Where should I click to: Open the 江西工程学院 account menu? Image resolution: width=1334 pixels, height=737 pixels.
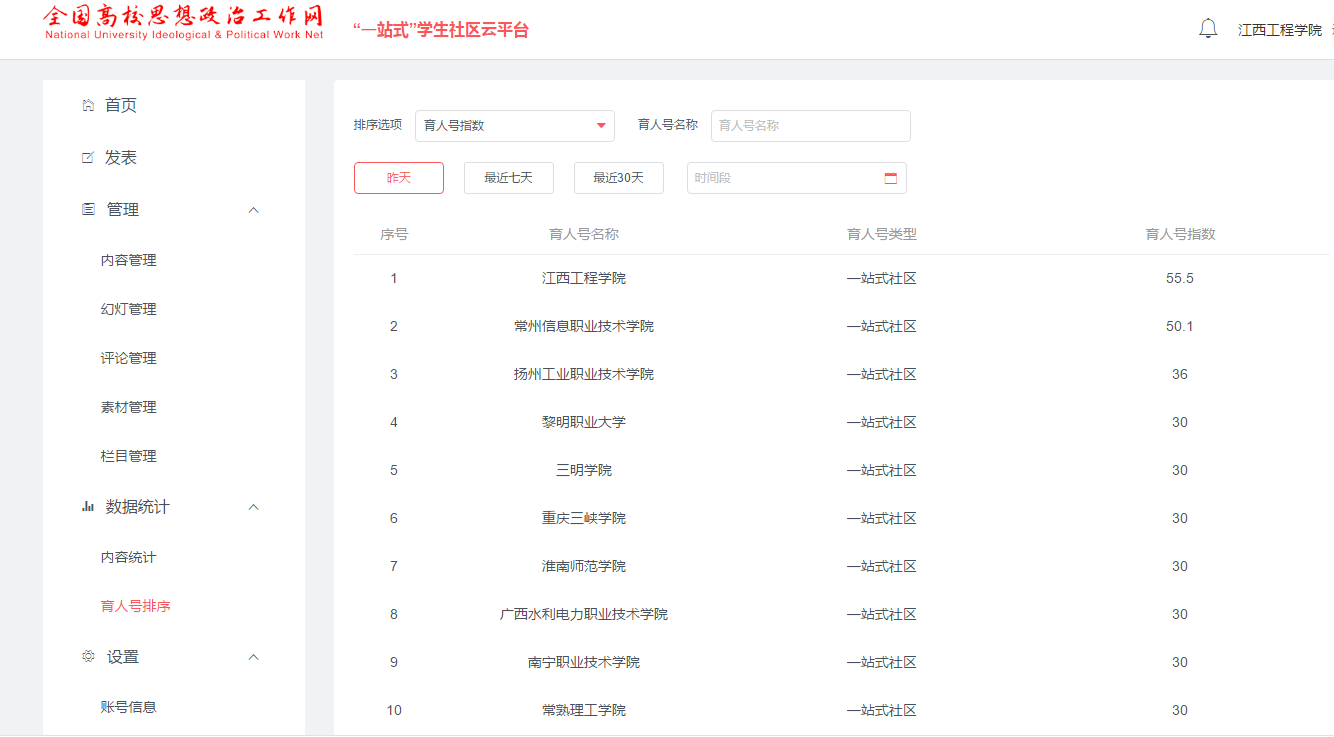[1280, 30]
